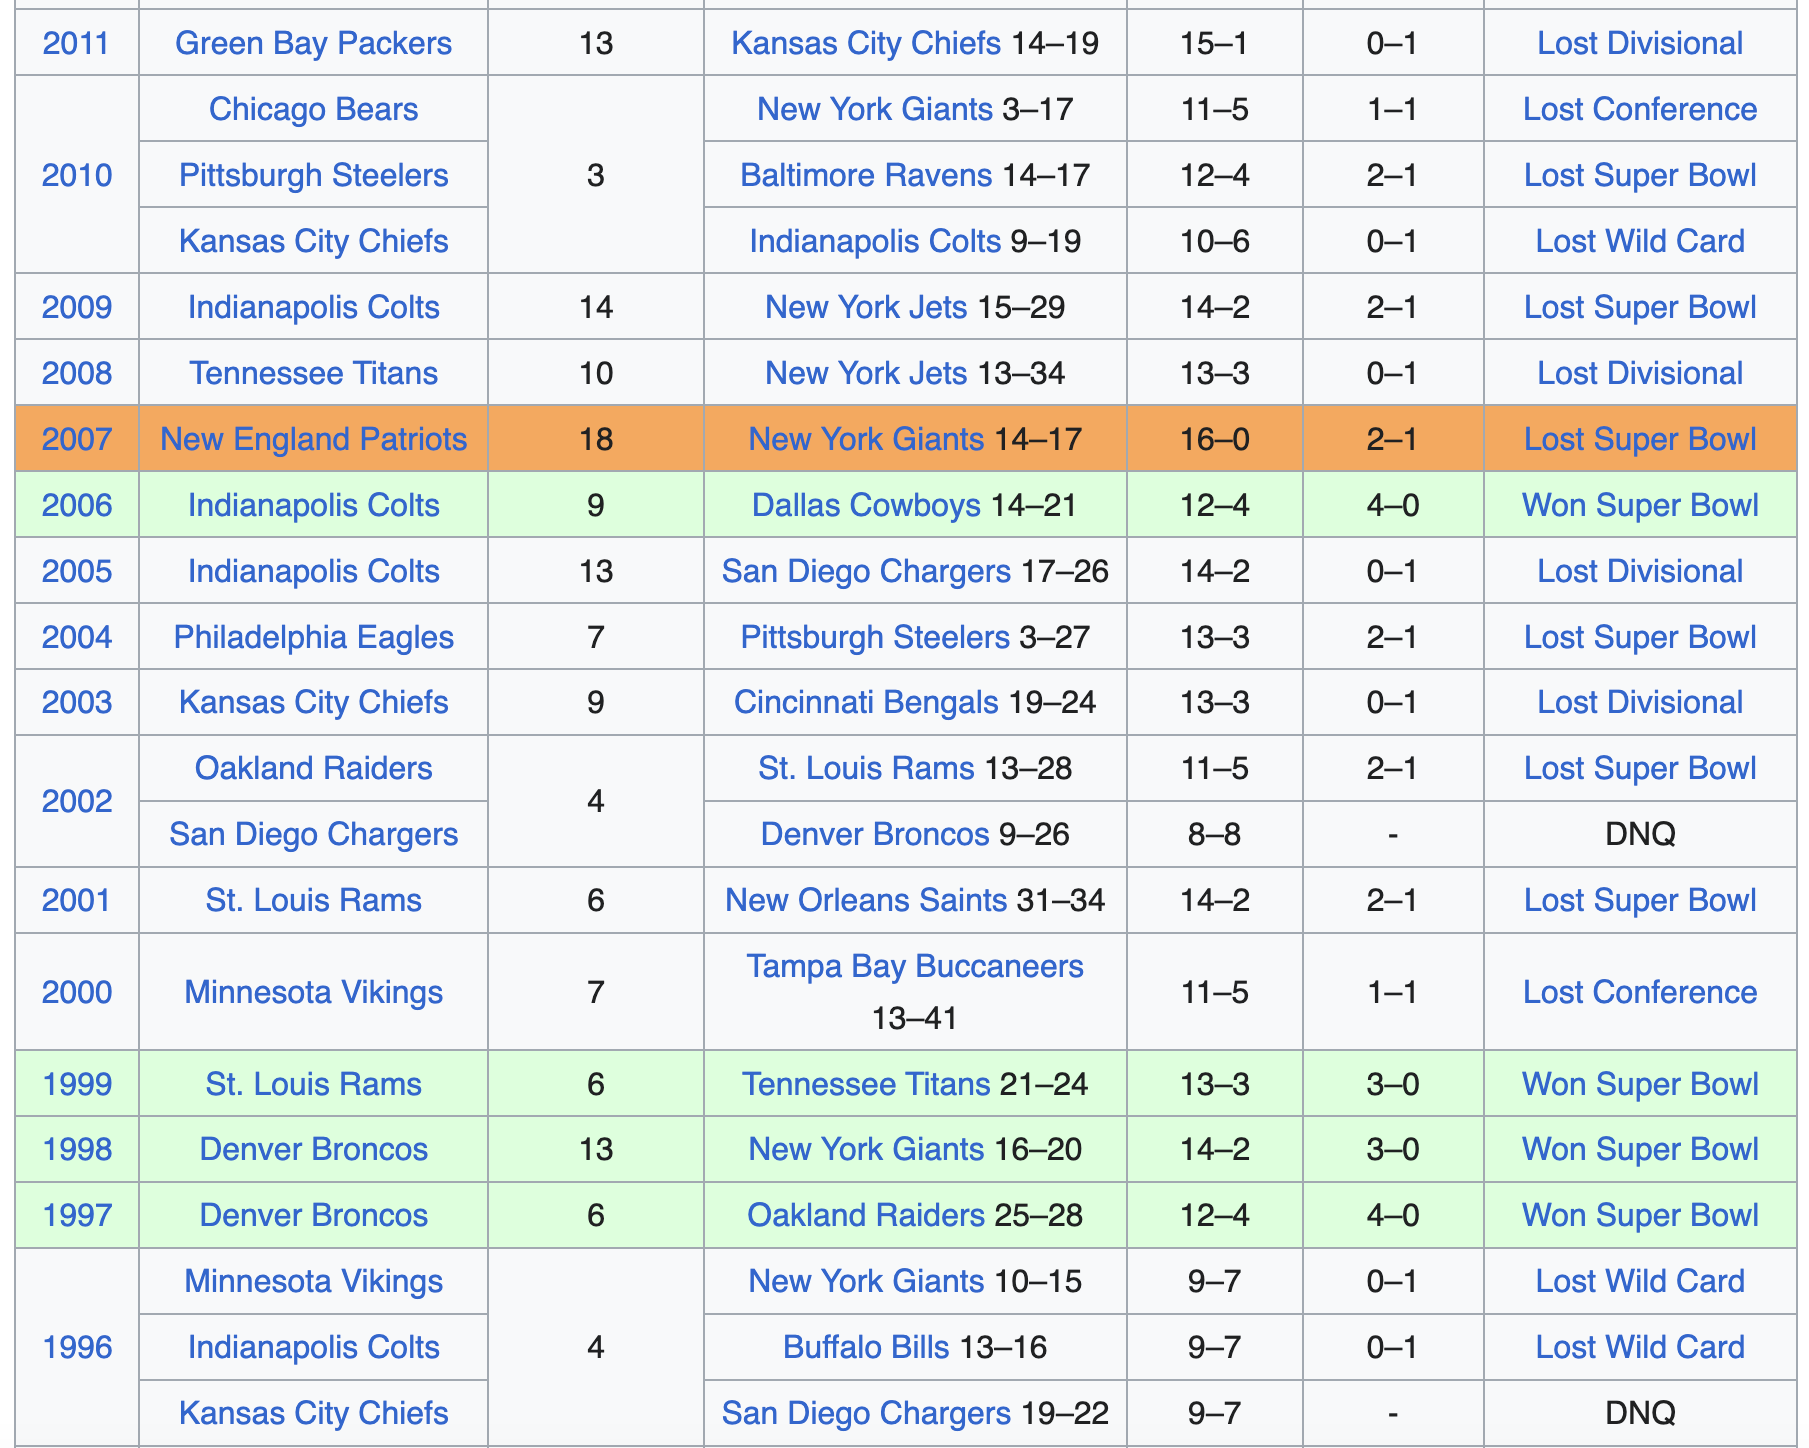
Task: Open Oakland Raiders 25–28 opponent link
Action: (866, 1215)
